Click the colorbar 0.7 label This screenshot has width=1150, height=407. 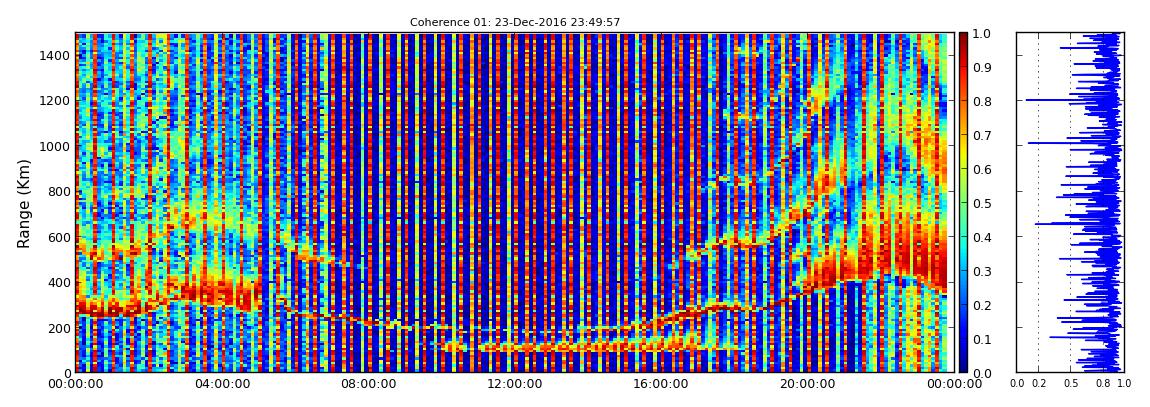tap(982, 136)
